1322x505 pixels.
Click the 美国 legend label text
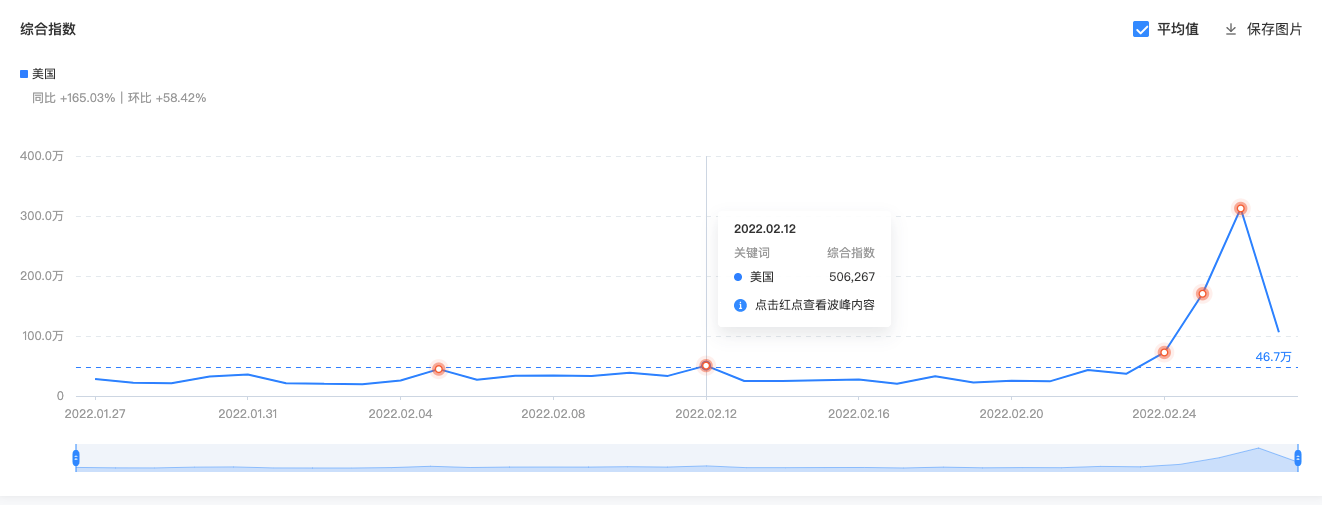[x=43, y=74]
